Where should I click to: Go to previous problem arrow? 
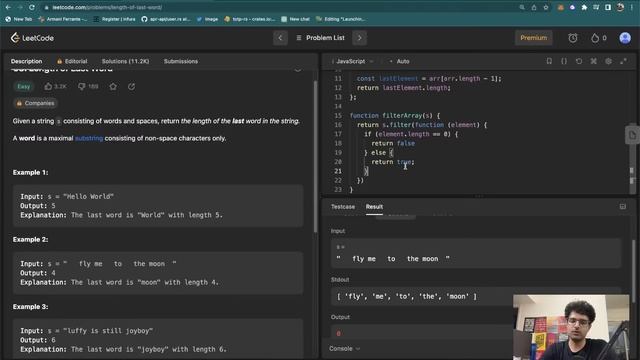click(x=280, y=38)
